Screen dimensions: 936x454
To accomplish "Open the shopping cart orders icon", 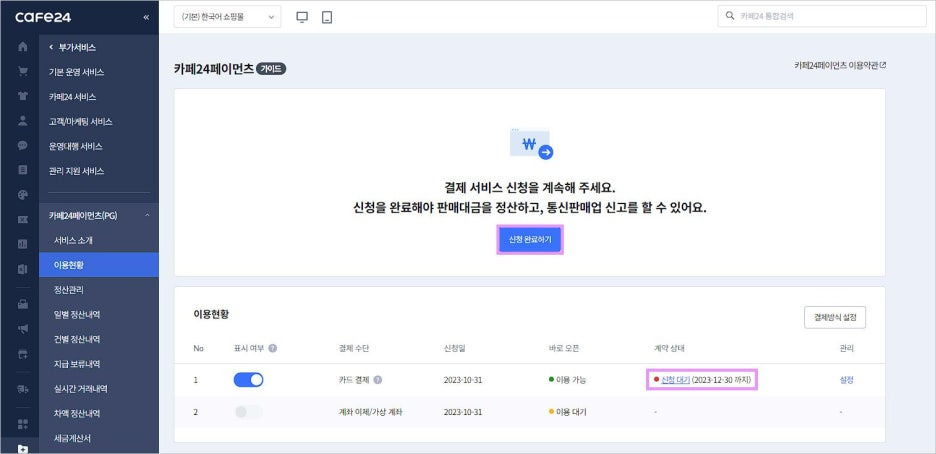I will click(x=23, y=72).
